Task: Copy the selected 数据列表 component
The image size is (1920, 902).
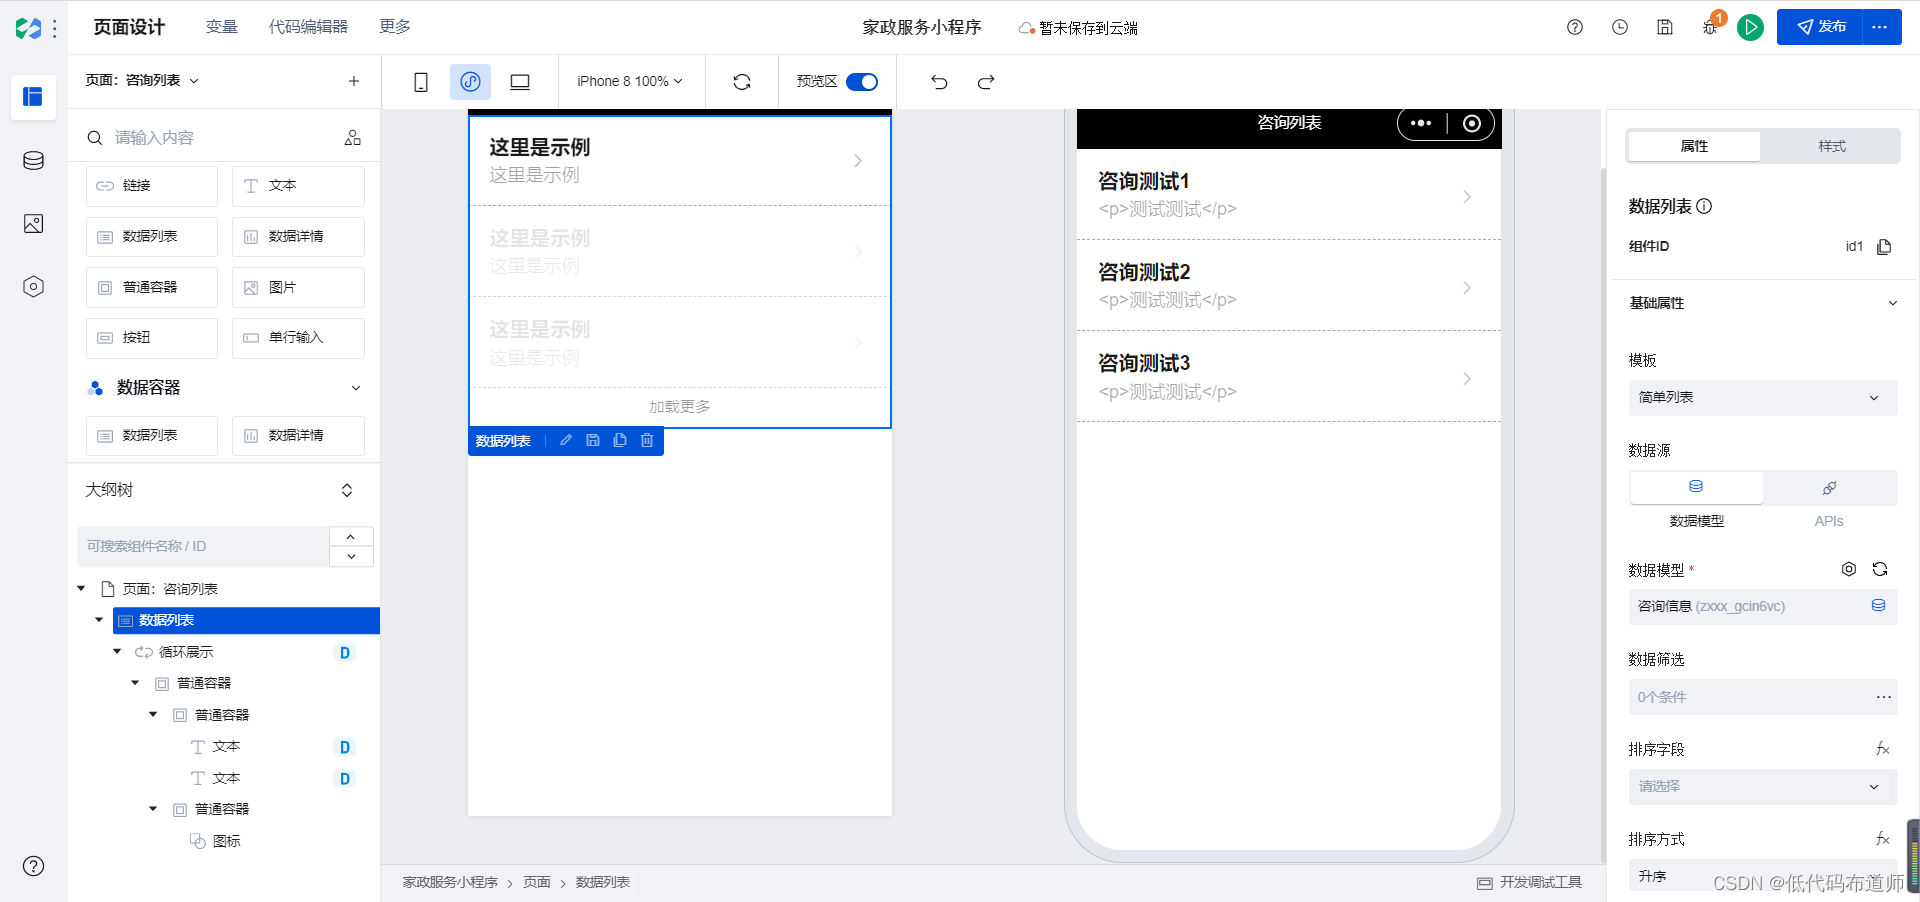Action: (x=620, y=440)
